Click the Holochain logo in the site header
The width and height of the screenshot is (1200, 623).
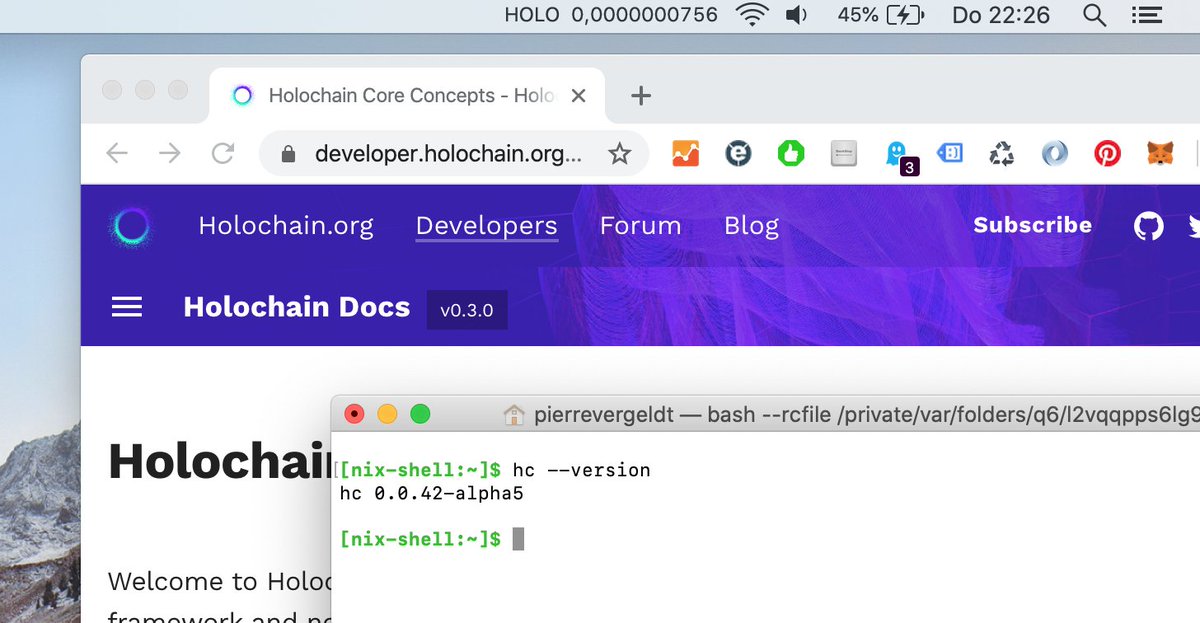(132, 227)
